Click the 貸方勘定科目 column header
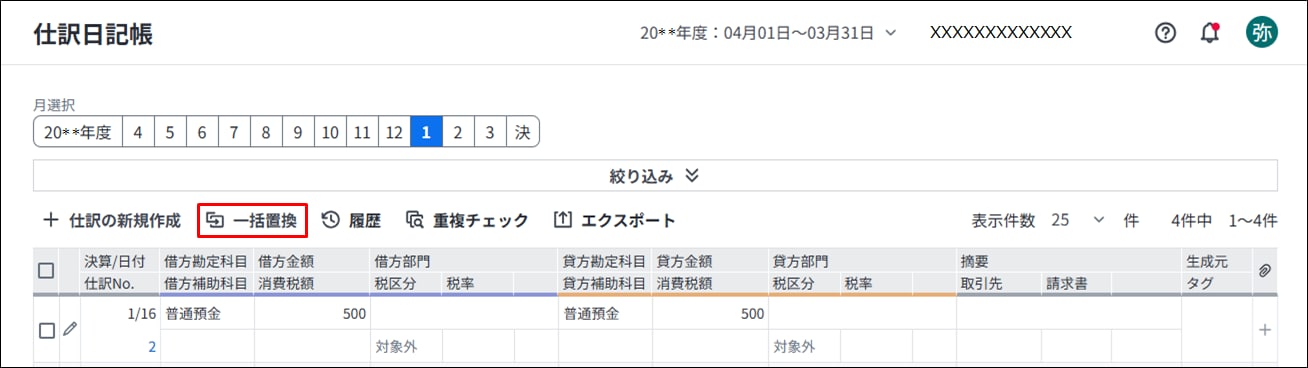The image size is (1308, 368). [x=604, y=262]
